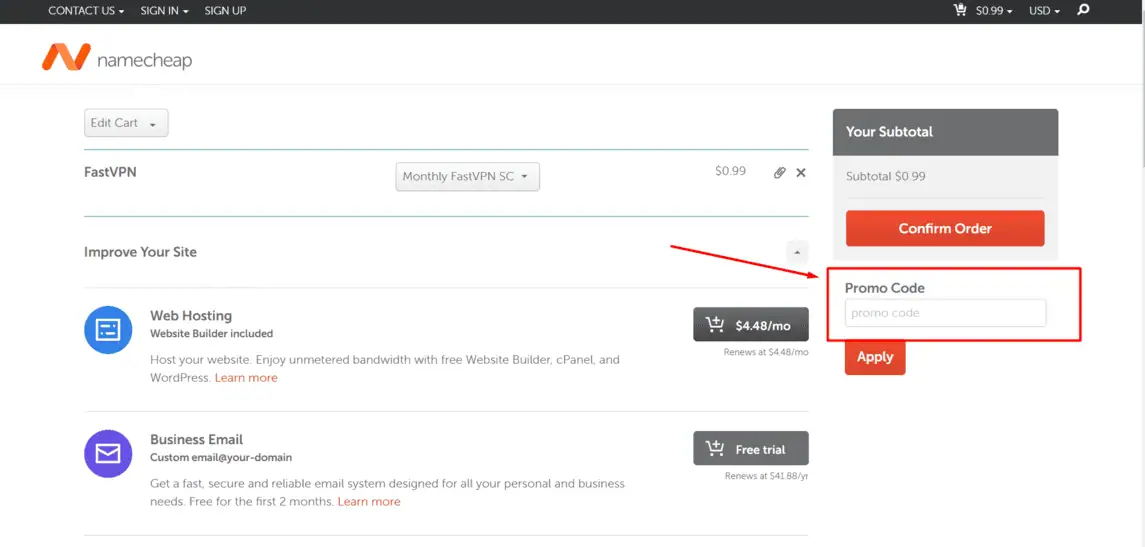Image resolution: width=1145 pixels, height=547 pixels.
Task: Click the Improve Your Site heading
Action: click(140, 252)
